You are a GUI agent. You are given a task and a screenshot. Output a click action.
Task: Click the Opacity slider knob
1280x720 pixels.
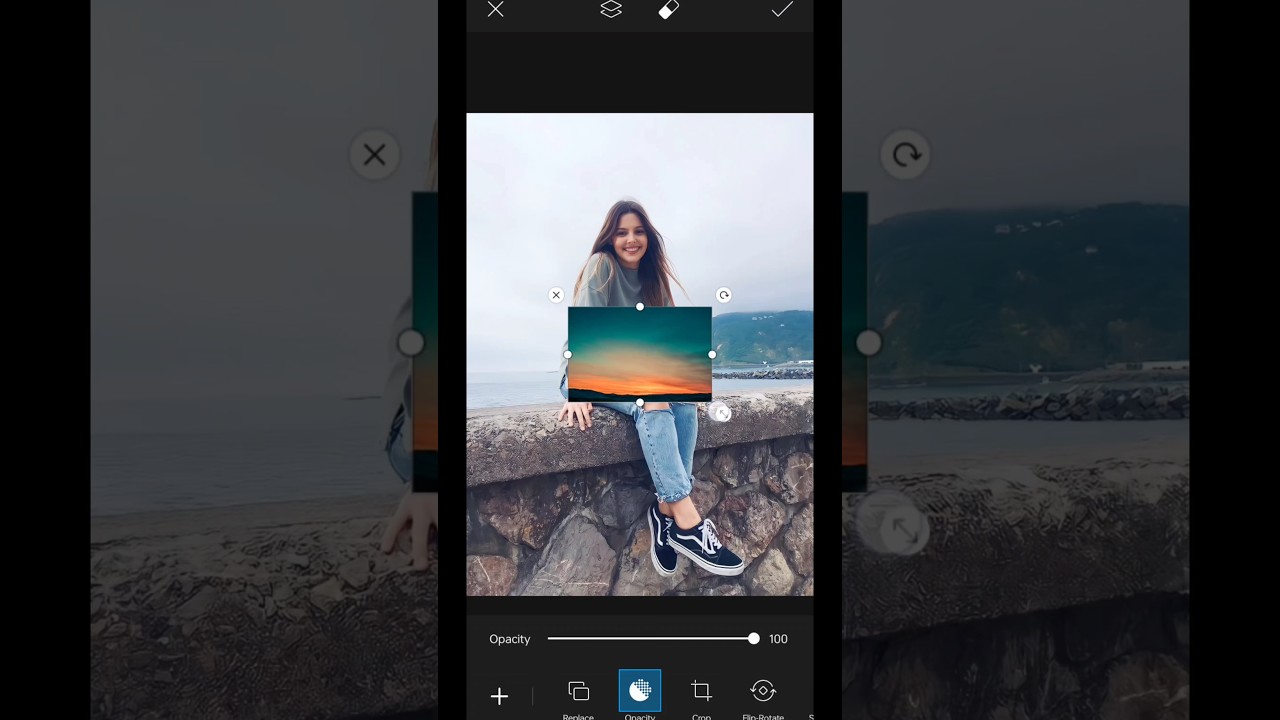[753, 639]
